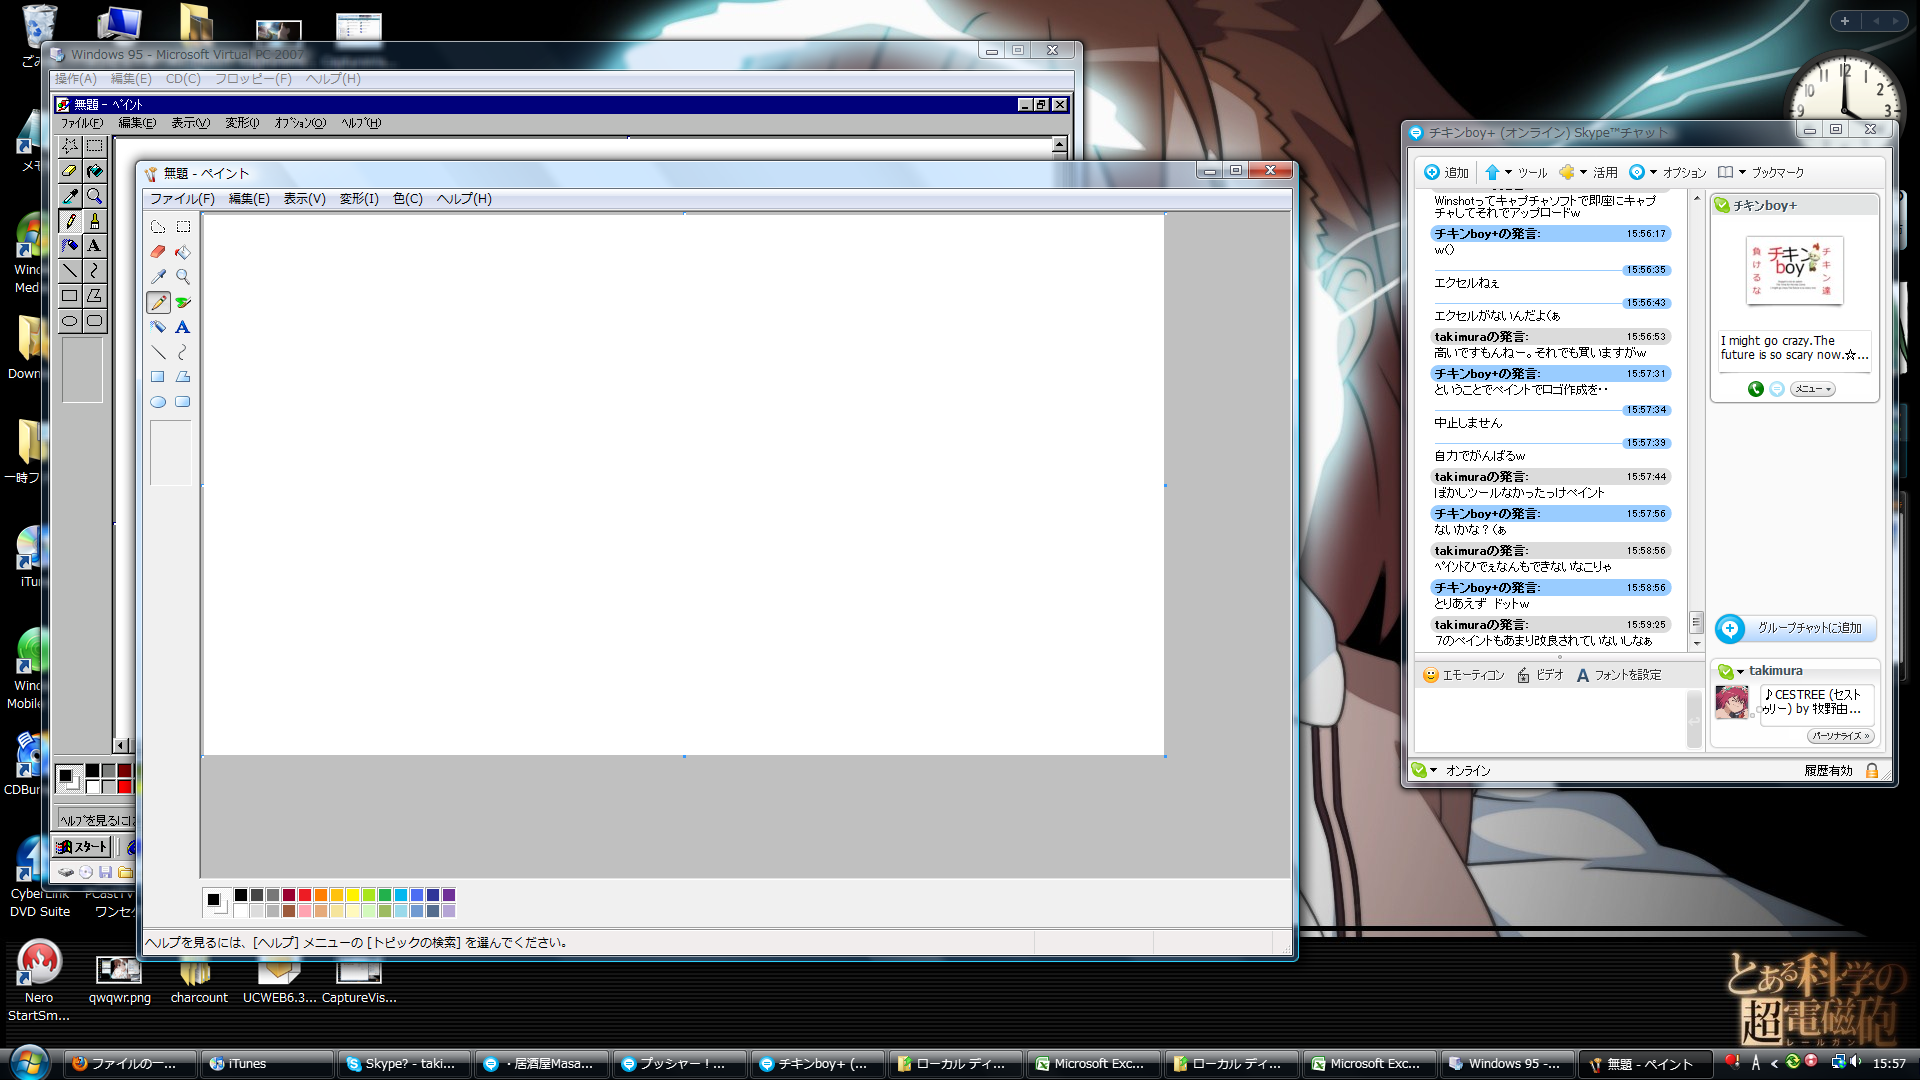This screenshot has height=1080, width=1920.
Task: Click the takimura avatar thumbnail in Skype
Action: [x=1732, y=702]
